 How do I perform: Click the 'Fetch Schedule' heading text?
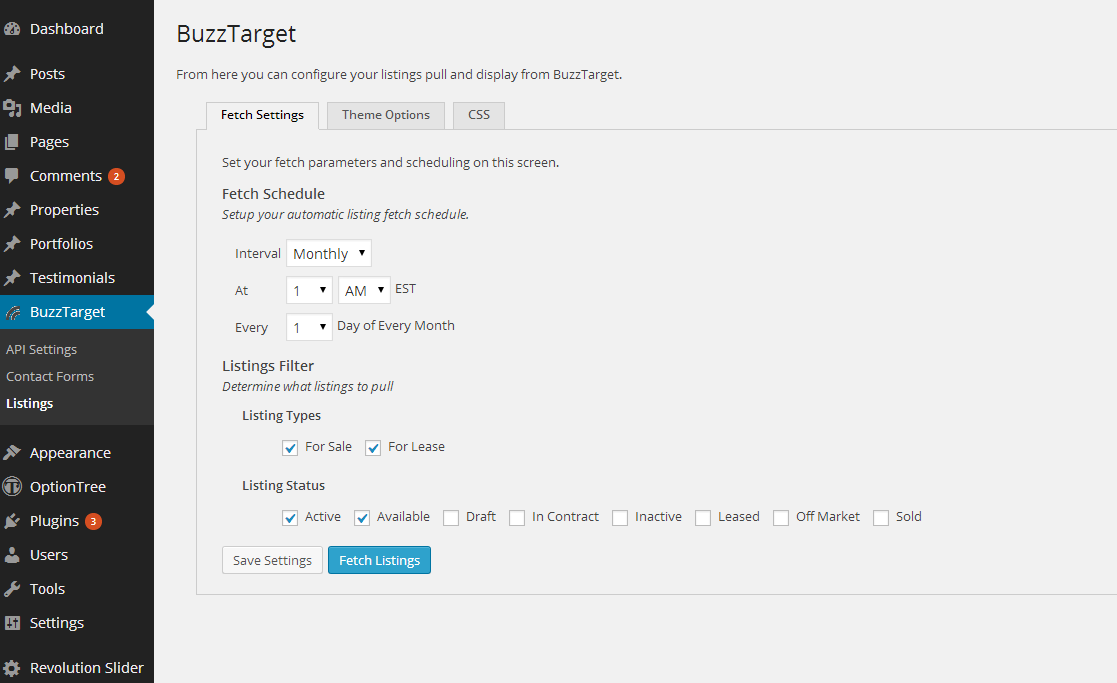274,194
